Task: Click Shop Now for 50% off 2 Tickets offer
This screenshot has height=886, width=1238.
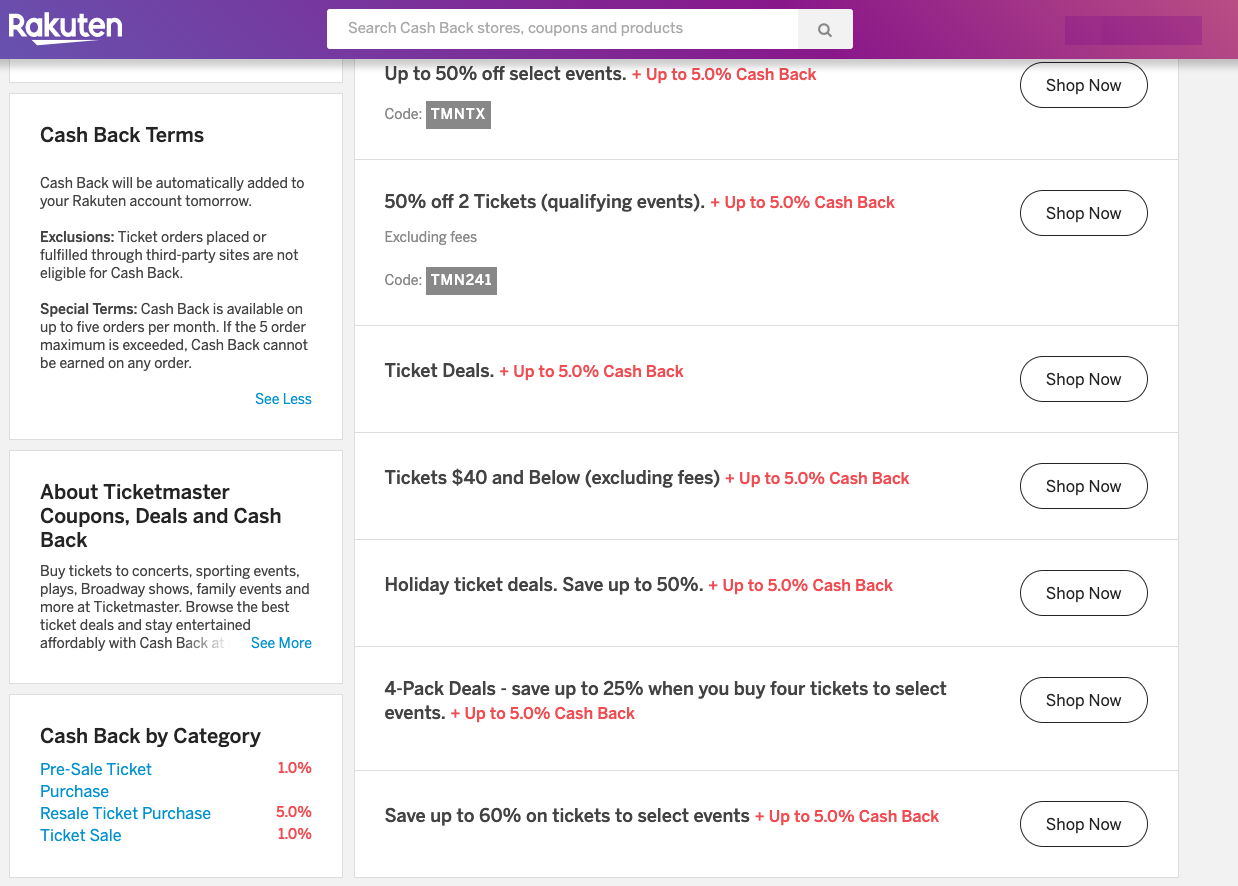Action: pos(1083,213)
